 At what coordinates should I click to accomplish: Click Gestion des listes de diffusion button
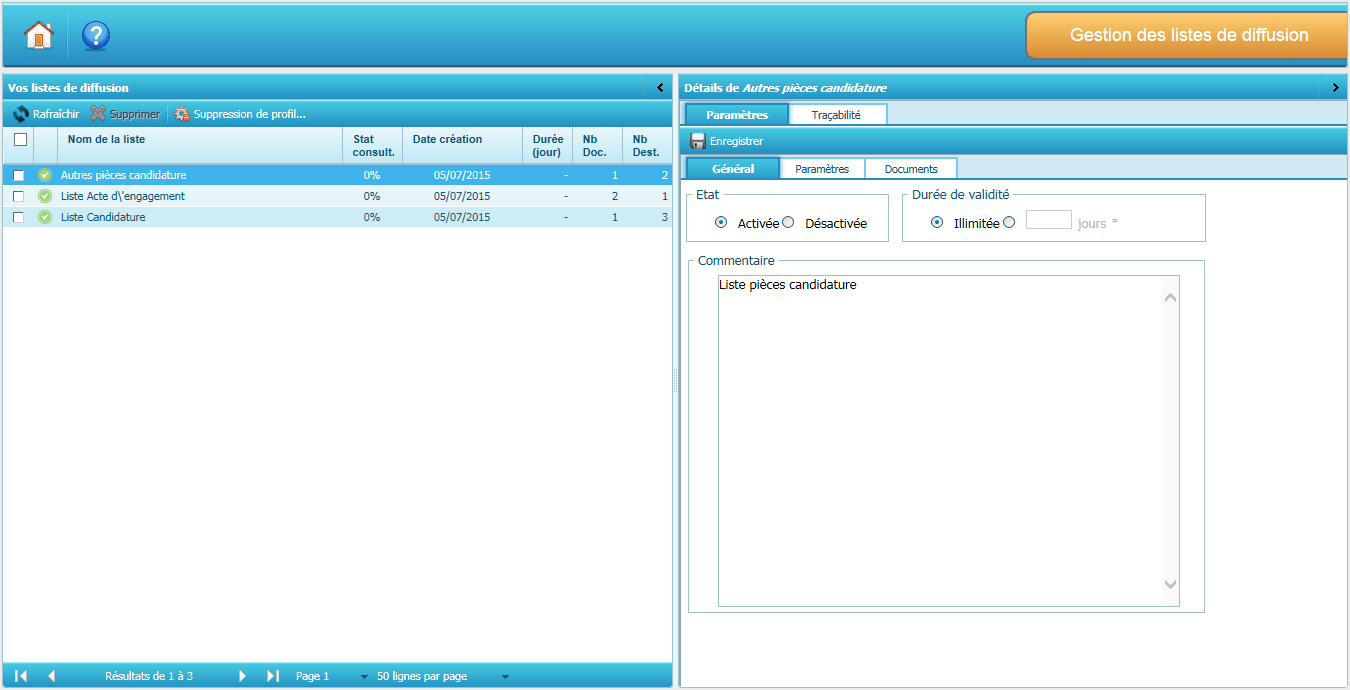click(x=1188, y=36)
